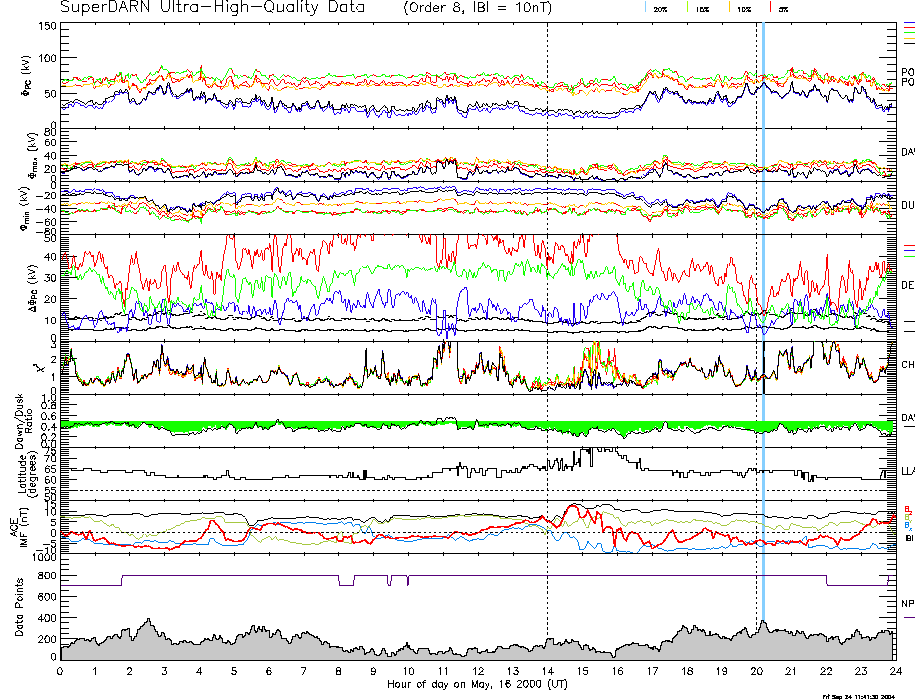The width and height of the screenshot is (915, 700).
Task: Click the red Bz legend label
Action: click(907, 508)
